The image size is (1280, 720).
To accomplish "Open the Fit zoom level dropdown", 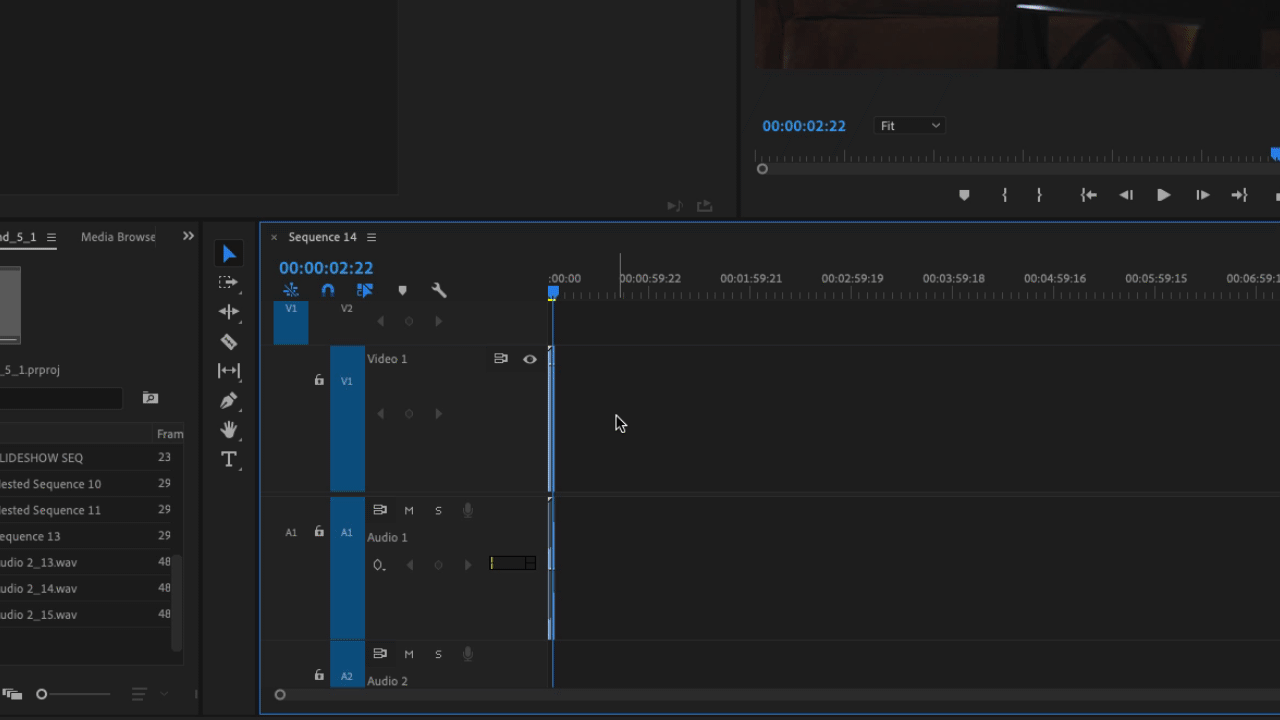I will point(909,125).
